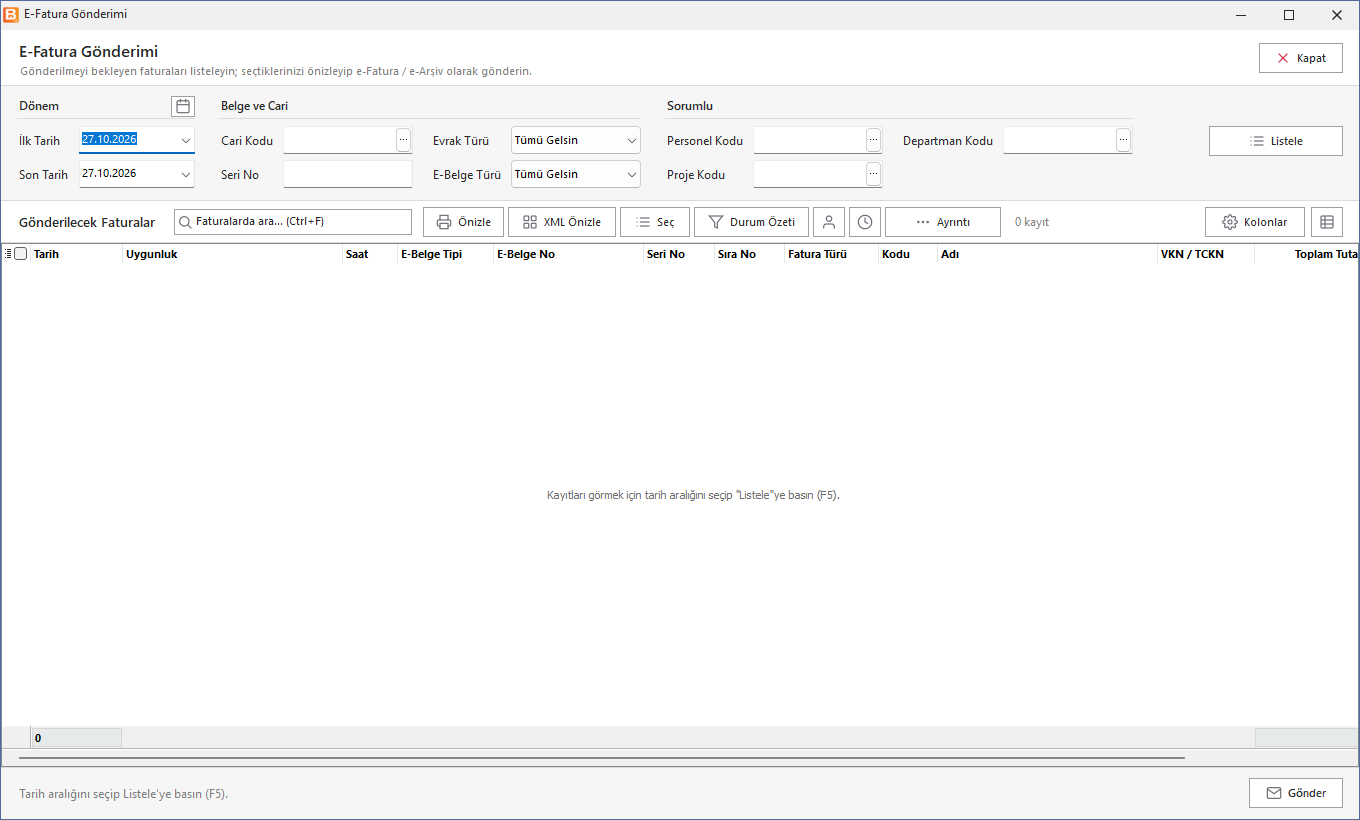Expand the İlk Tarih date dropdown
The width and height of the screenshot is (1360, 820).
(186, 141)
